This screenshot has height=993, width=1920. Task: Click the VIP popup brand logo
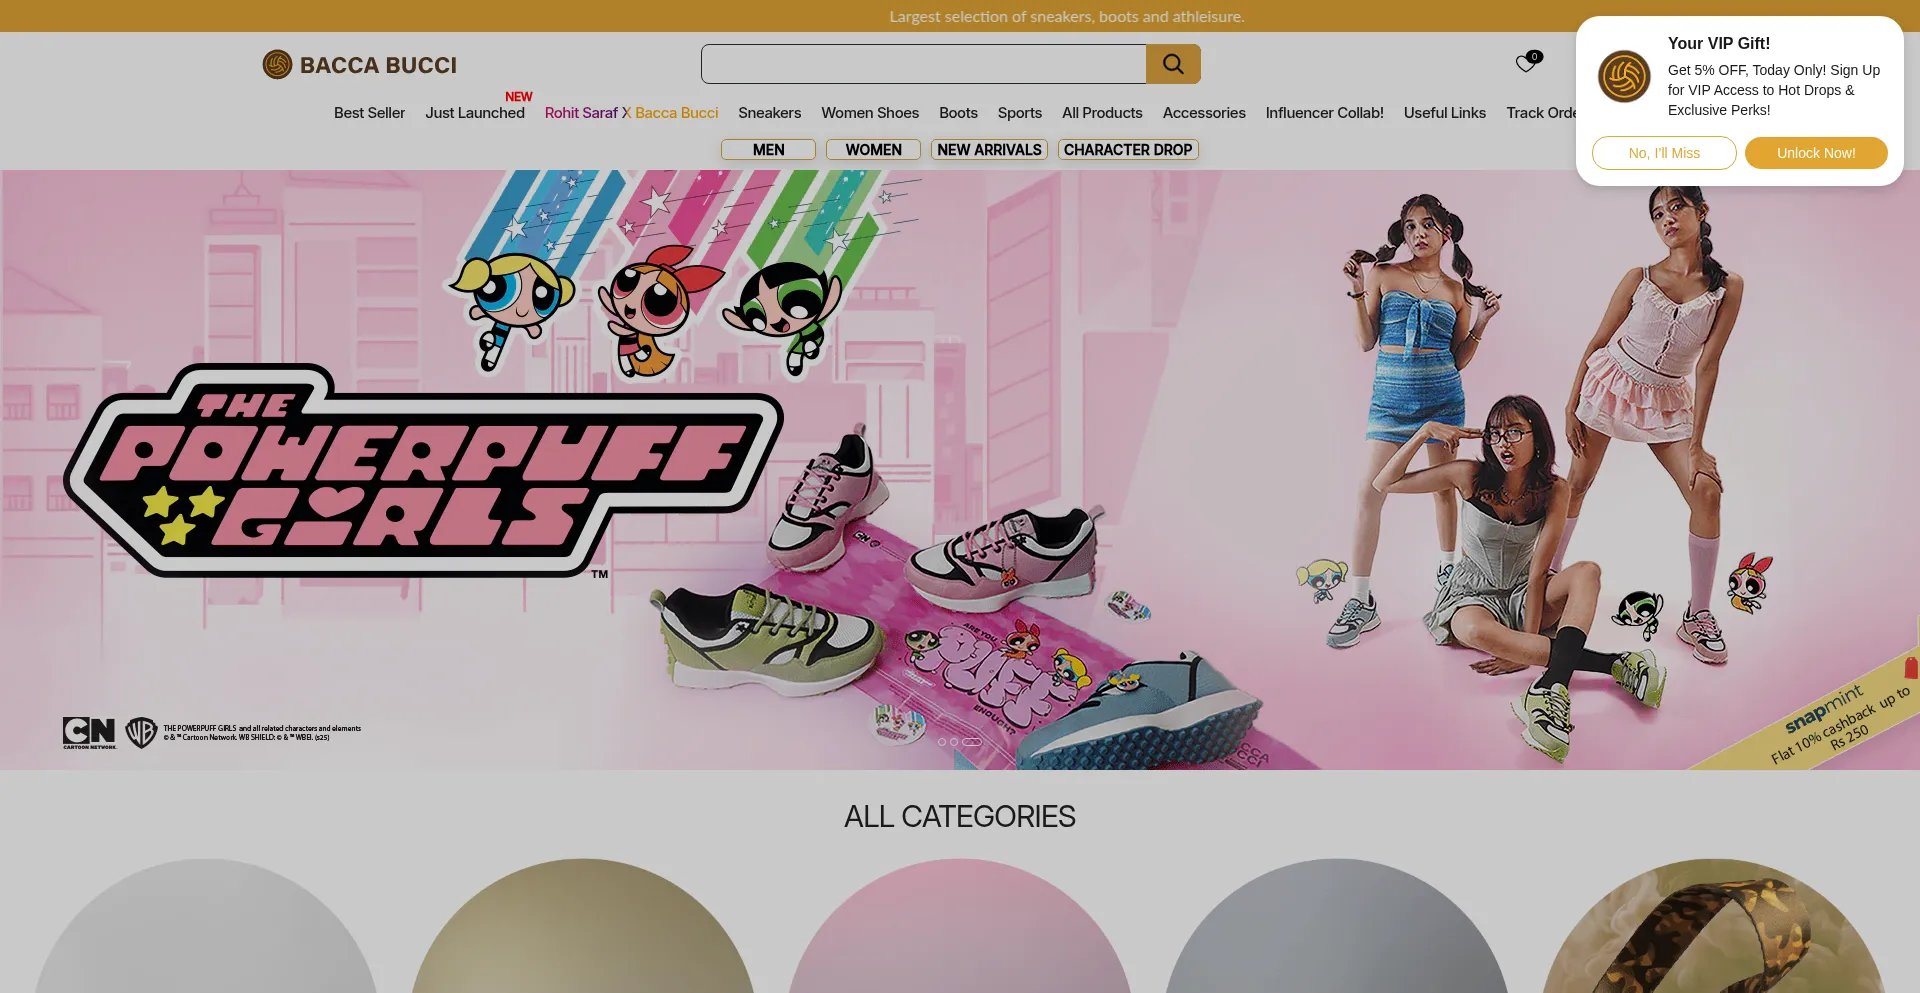click(x=1624, y=77)
